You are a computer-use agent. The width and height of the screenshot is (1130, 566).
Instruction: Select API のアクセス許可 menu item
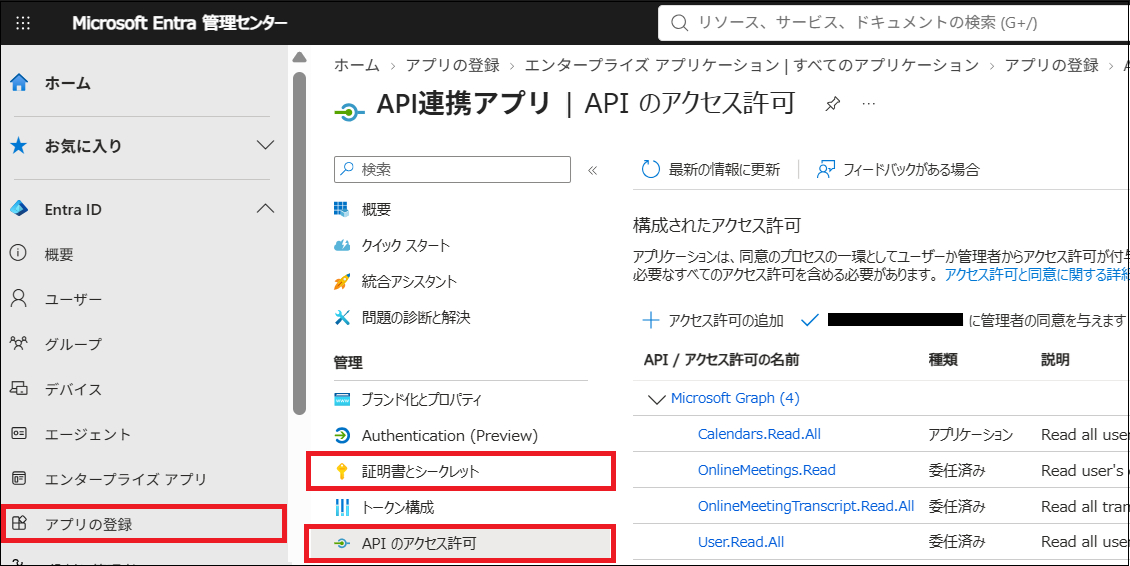click(x=461, y=544)
